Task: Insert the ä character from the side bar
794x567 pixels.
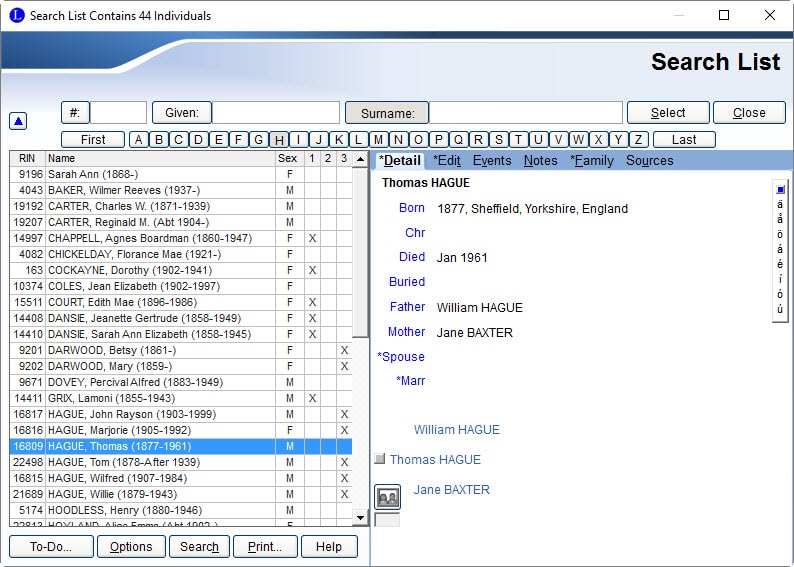Action: (780, 204)
